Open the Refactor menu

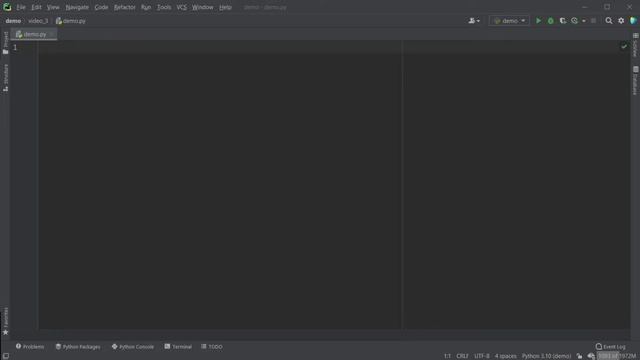click(124, 7)
